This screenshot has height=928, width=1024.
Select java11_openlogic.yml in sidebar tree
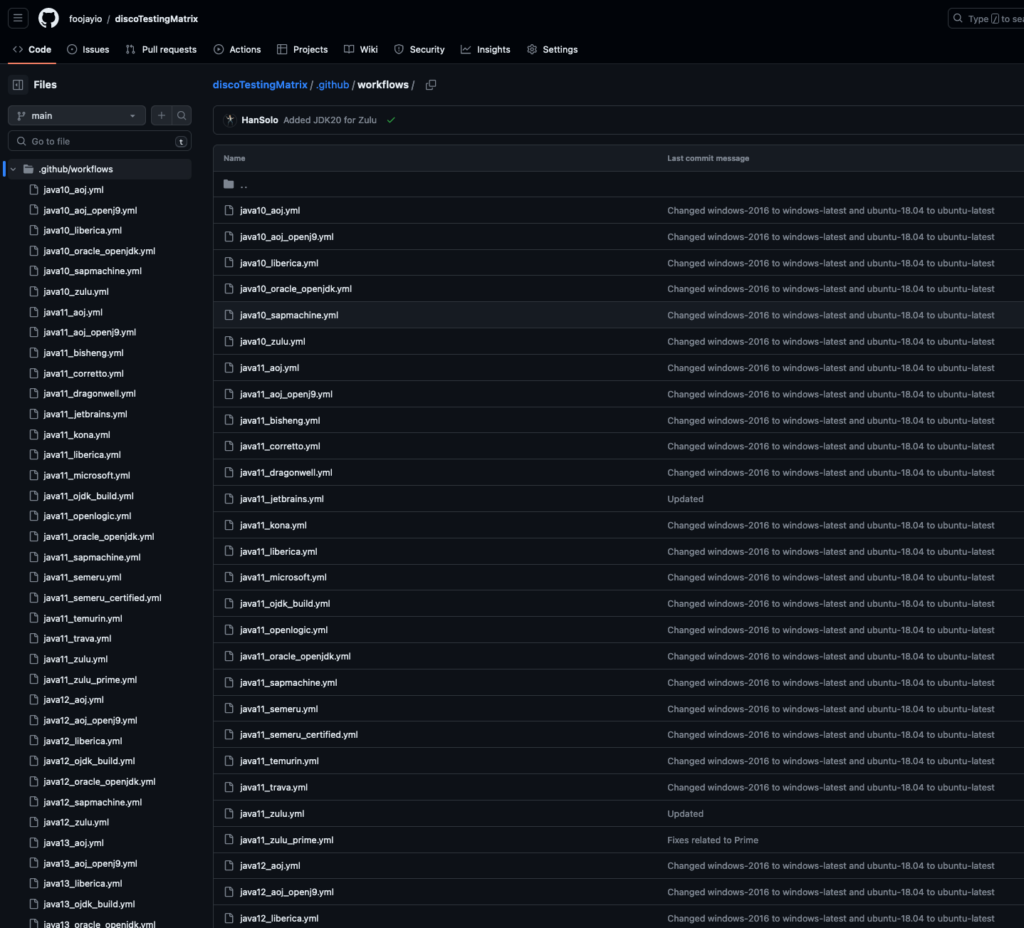pyautogui.click(x=87, y=516)
